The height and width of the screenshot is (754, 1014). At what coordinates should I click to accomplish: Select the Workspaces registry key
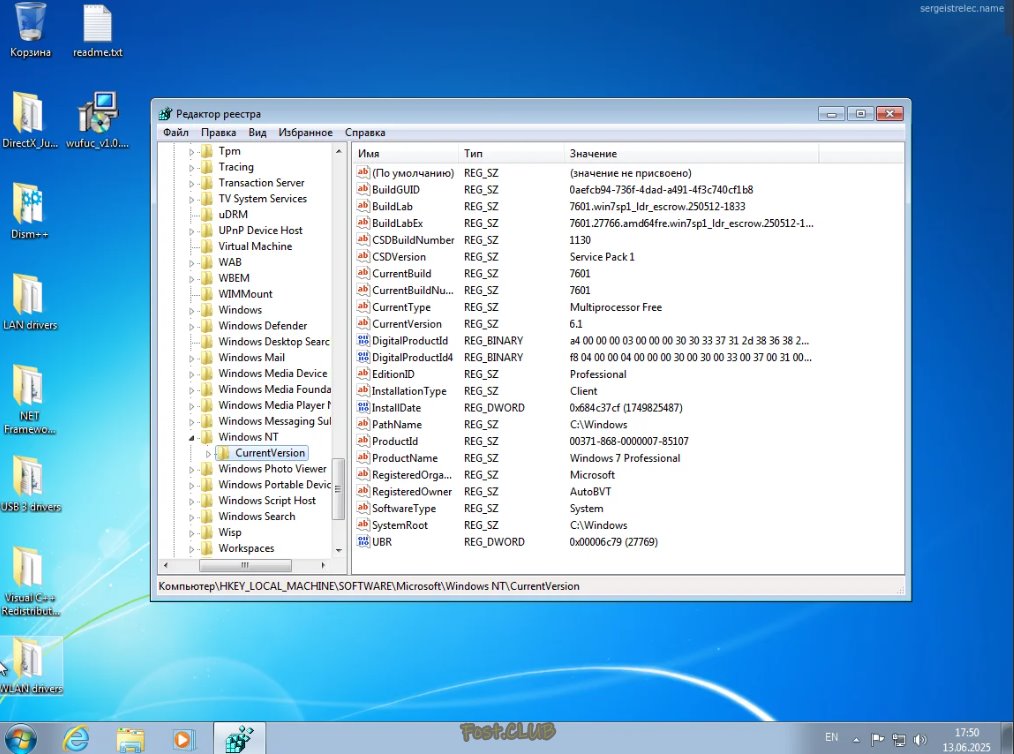click(246, 548)
